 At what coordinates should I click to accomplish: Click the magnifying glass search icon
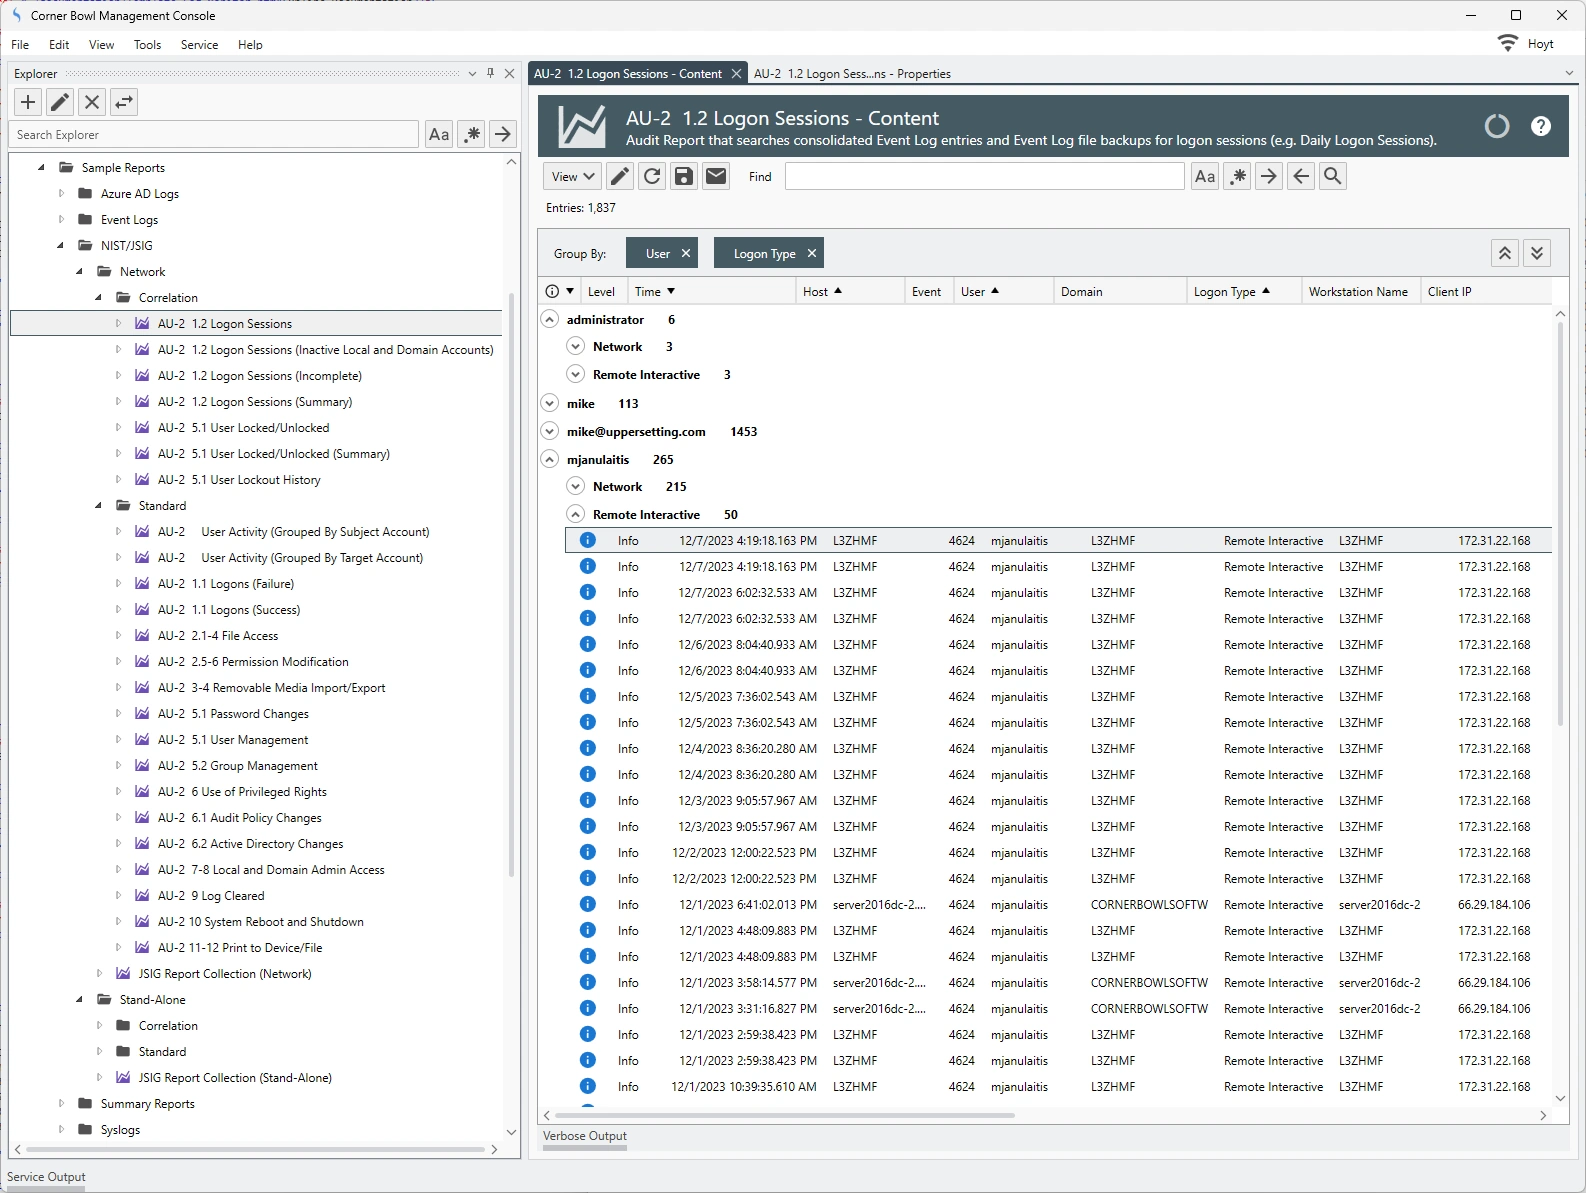point(1332,176)
